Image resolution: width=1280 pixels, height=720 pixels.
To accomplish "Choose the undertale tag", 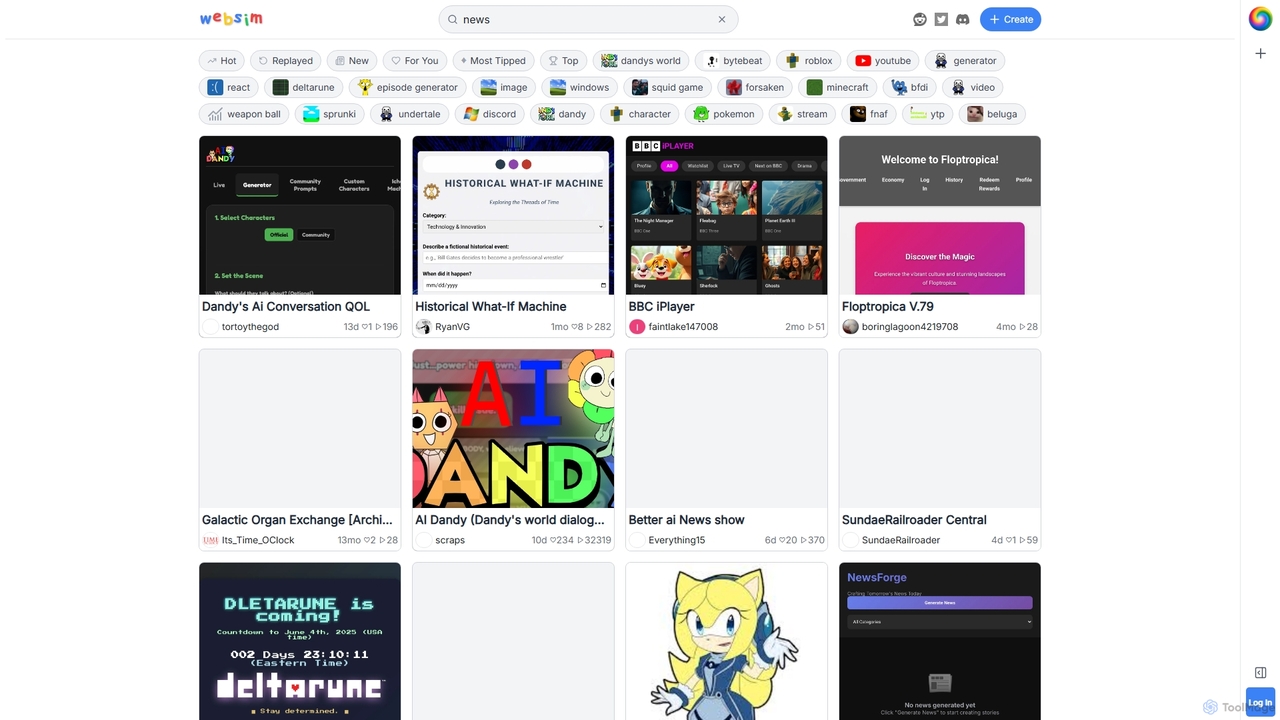I will point(410,114).
